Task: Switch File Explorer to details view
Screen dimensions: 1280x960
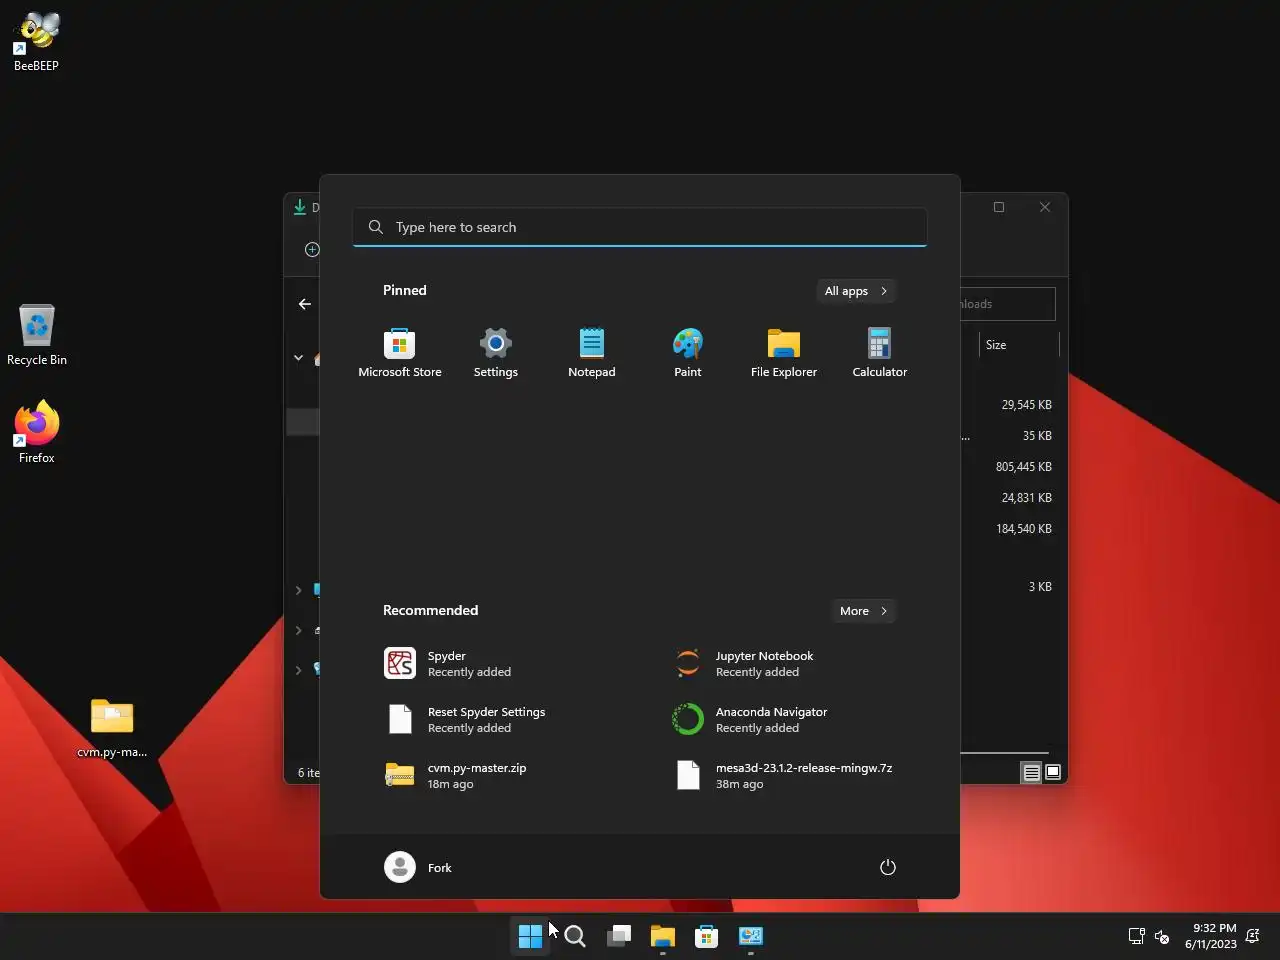Action: click(1031, 772)
